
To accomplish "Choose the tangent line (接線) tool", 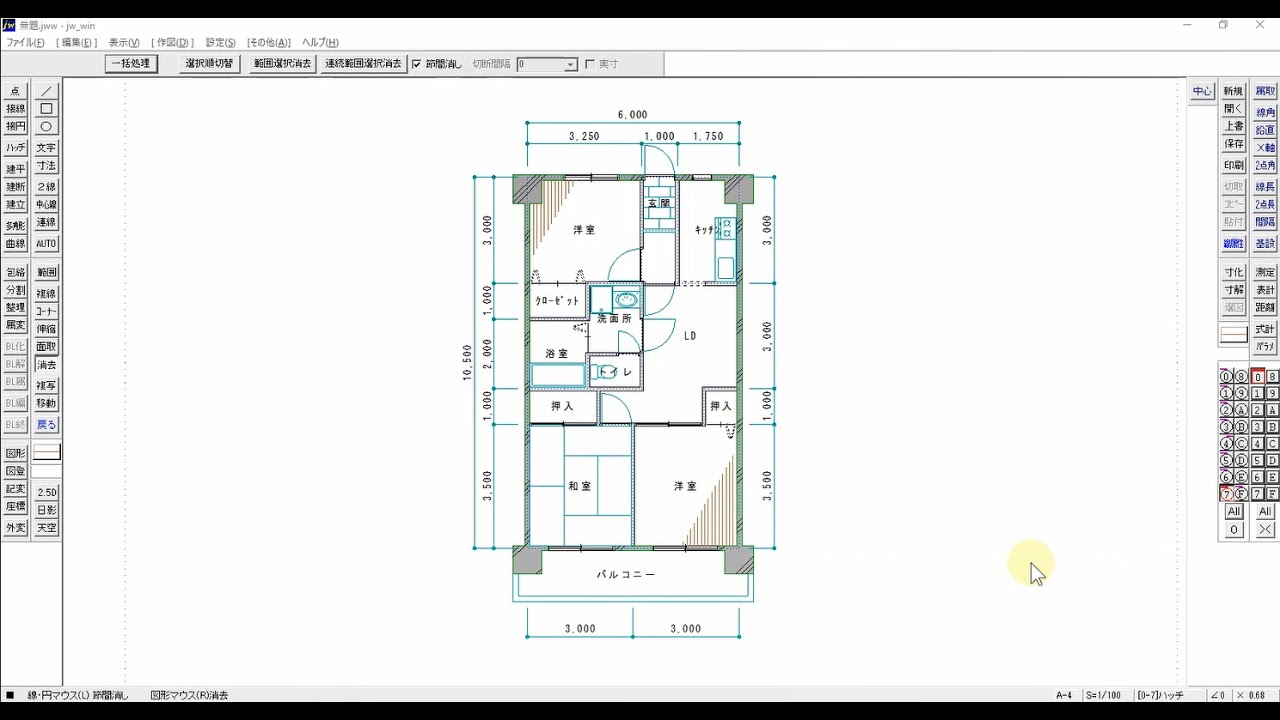I will 15,109.
